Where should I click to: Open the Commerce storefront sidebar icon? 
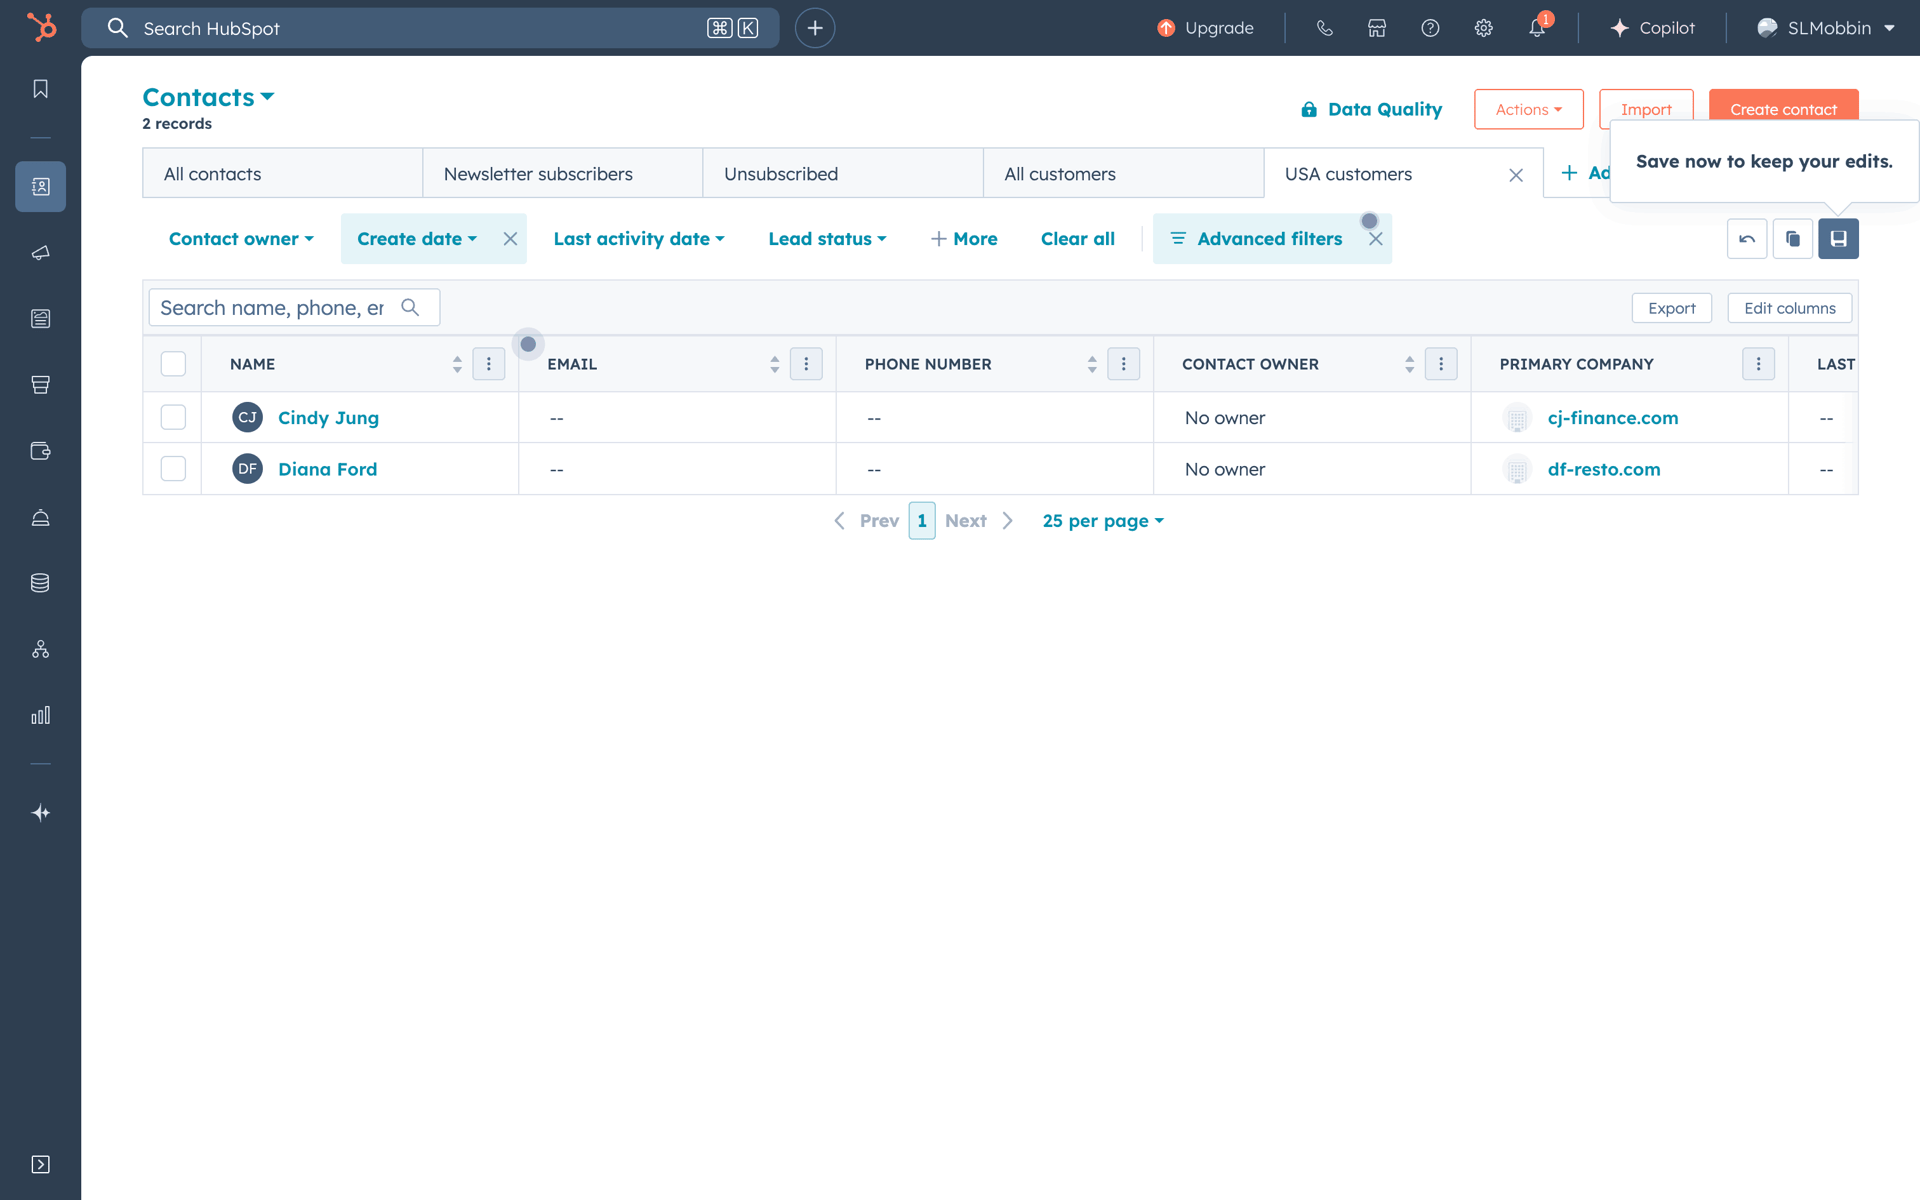pos(40,384)
